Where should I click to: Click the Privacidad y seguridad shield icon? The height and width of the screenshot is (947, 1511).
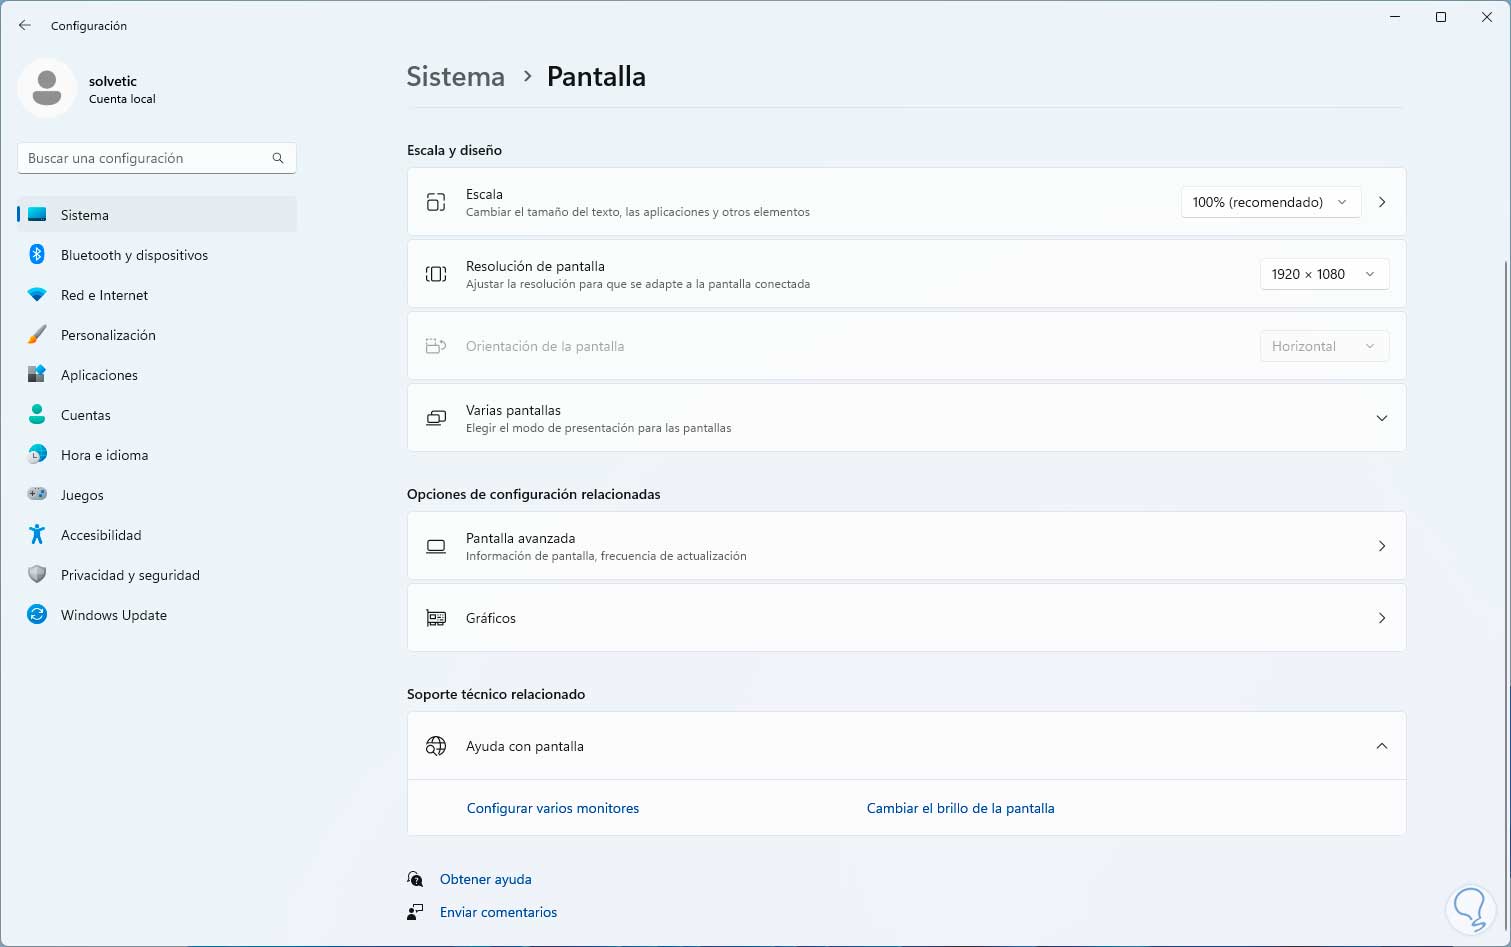[x=37, y=575]
